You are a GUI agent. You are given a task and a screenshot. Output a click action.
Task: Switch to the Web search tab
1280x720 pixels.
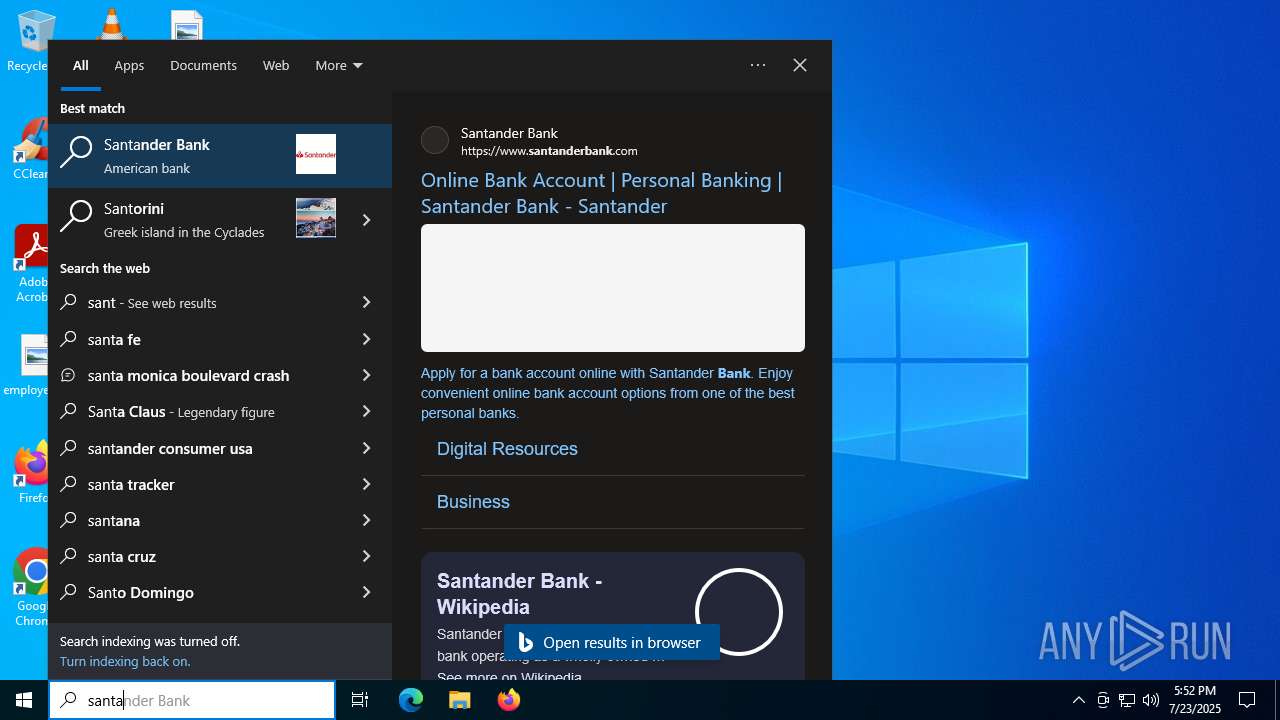(x=276, y=65)
